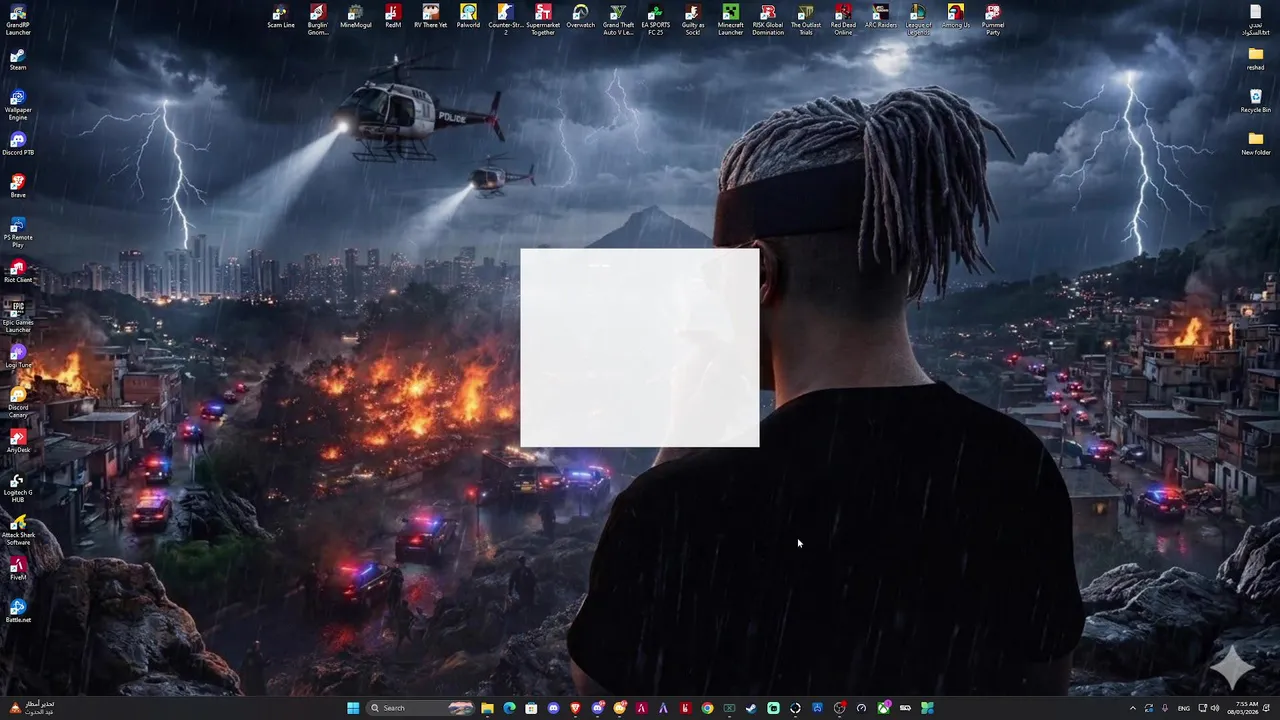Select the text file icon at top right

1256,20
